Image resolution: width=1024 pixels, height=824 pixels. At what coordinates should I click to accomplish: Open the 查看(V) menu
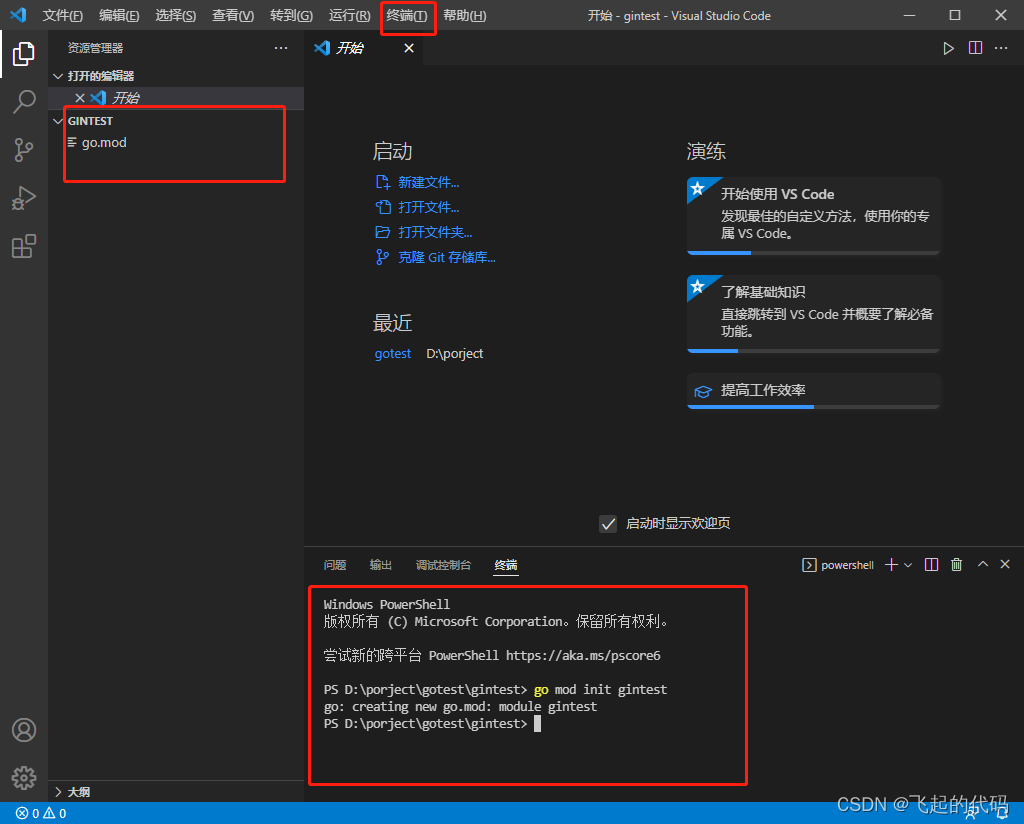(233, 16)
